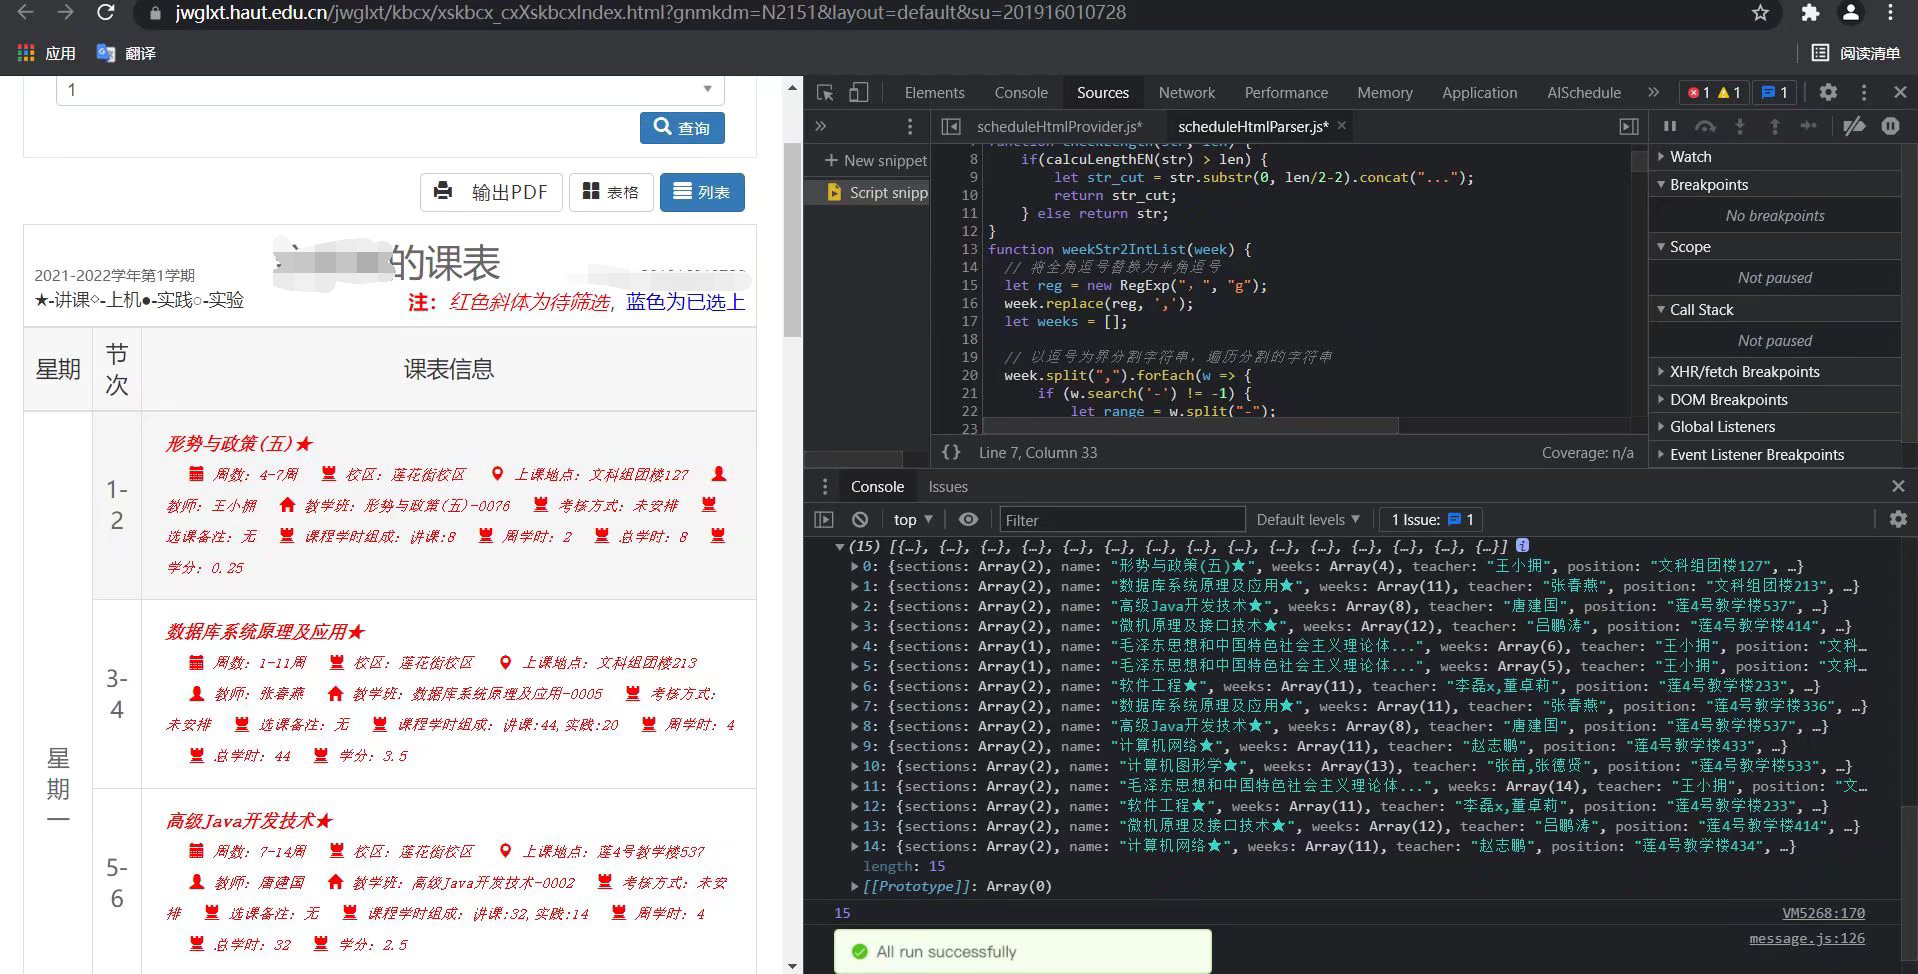Image resolution: width=1918 pixels, height=974 pixels.
Task: Open the scheduleHtmlProvider.js file tab
Action: [x=1058, y=127]
